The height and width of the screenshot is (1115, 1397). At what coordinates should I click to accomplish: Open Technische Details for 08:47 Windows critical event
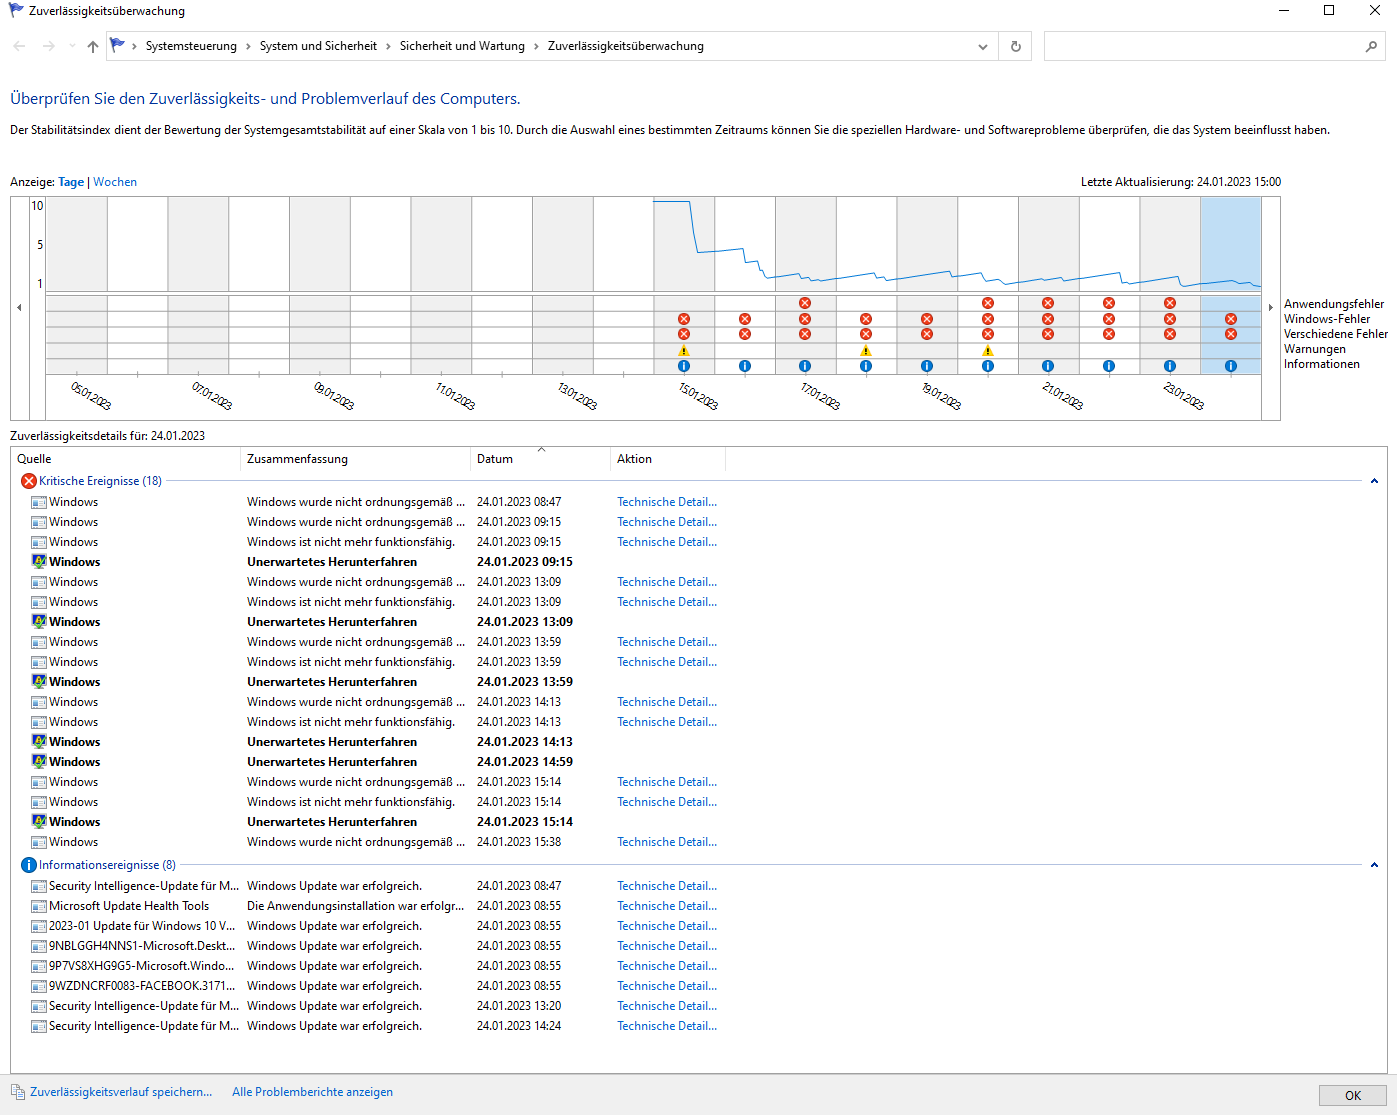667,502
